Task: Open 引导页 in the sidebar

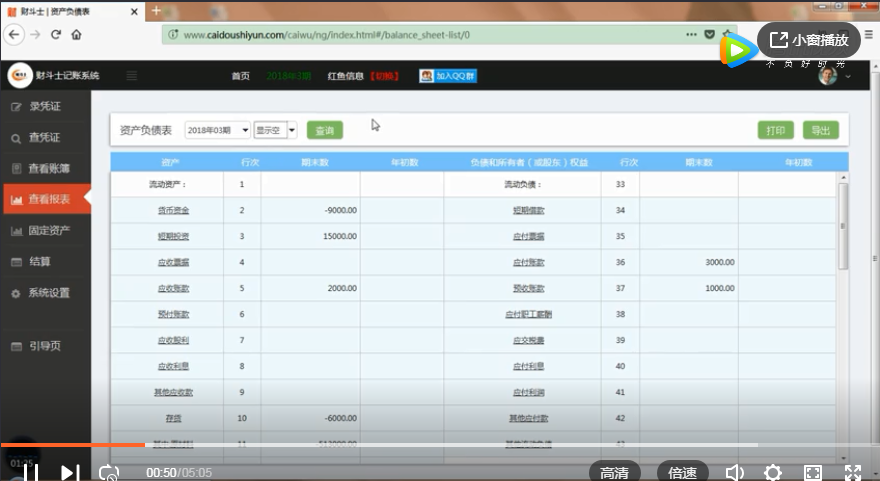Action: [45, 346]
